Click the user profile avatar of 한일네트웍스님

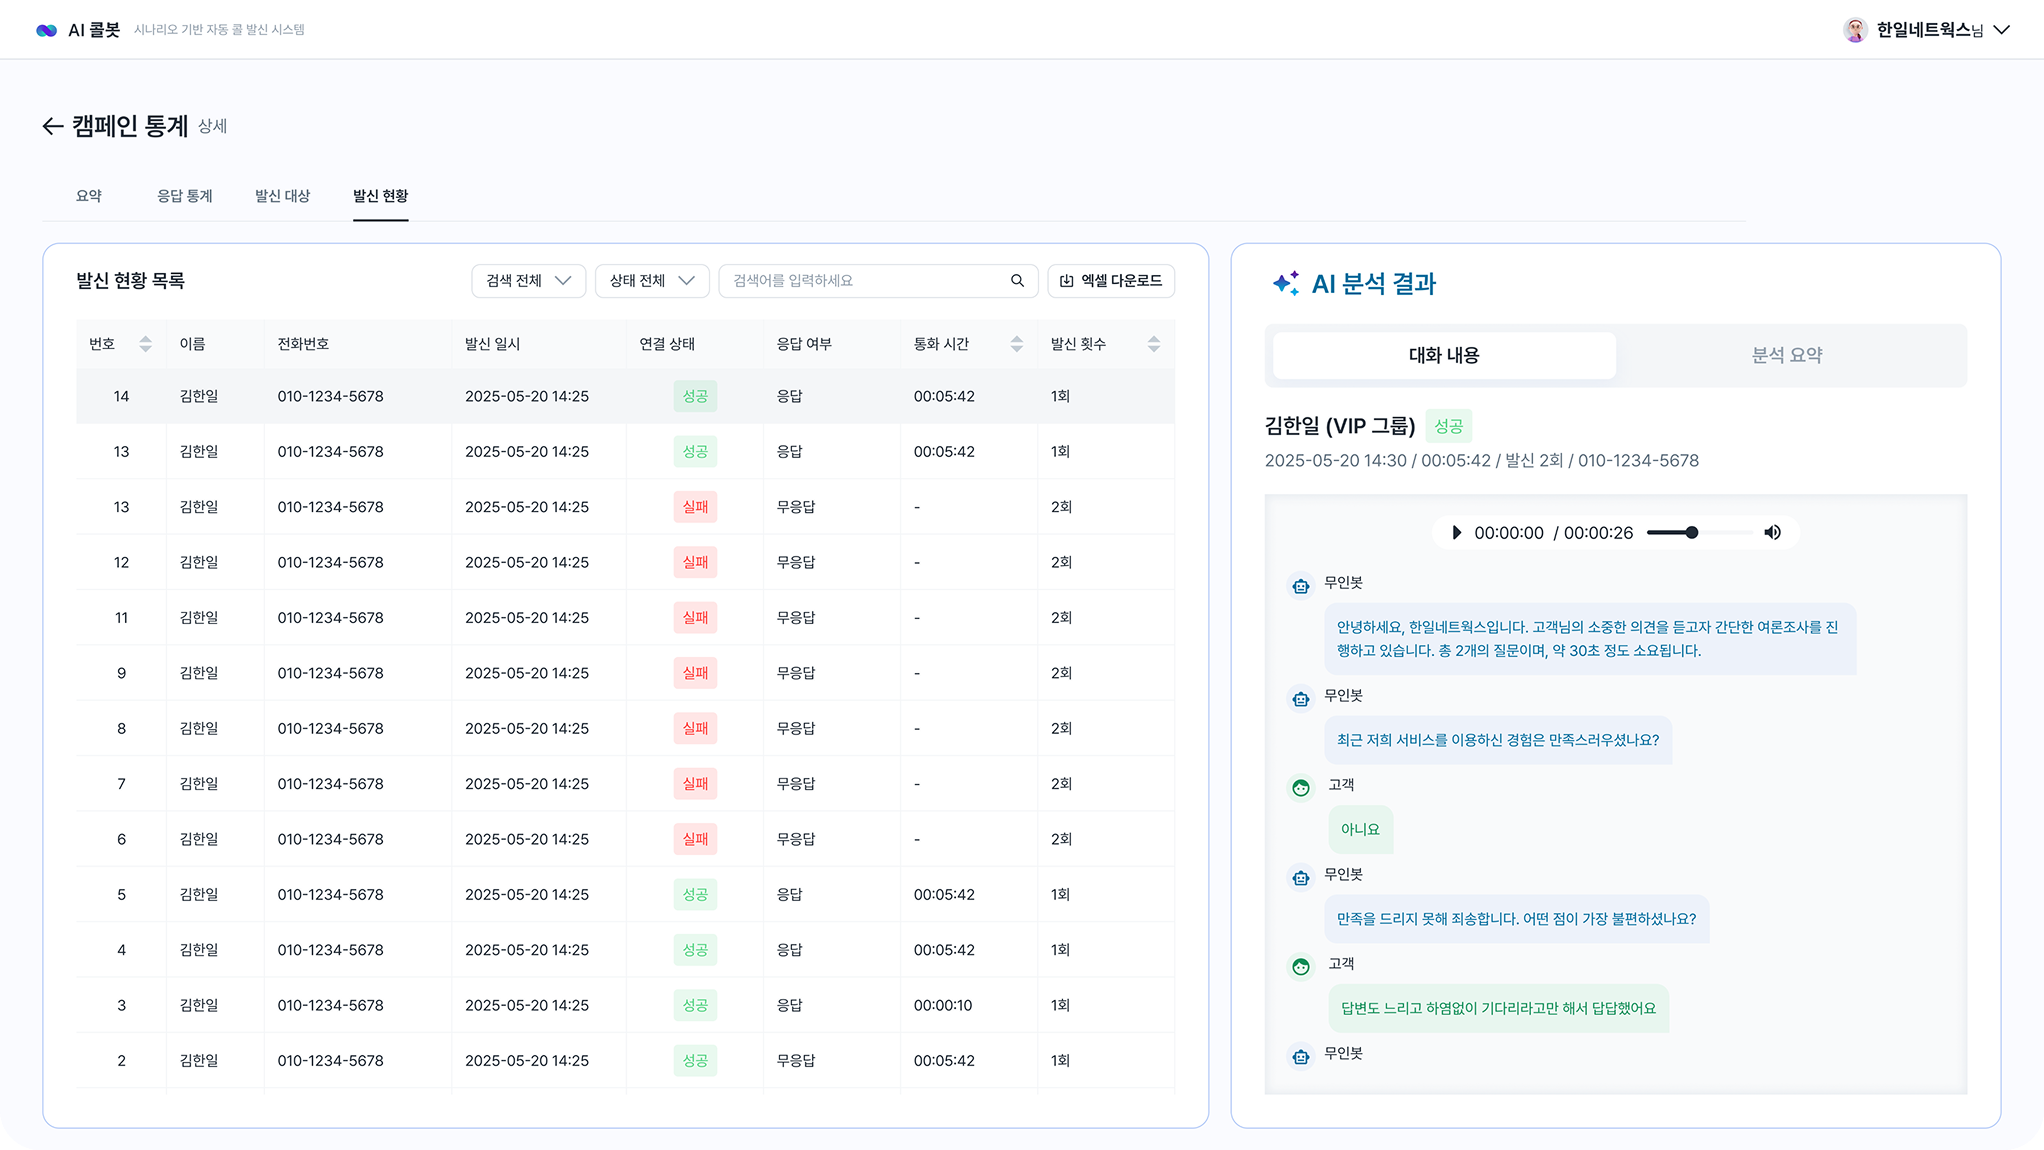point(1857,29)
